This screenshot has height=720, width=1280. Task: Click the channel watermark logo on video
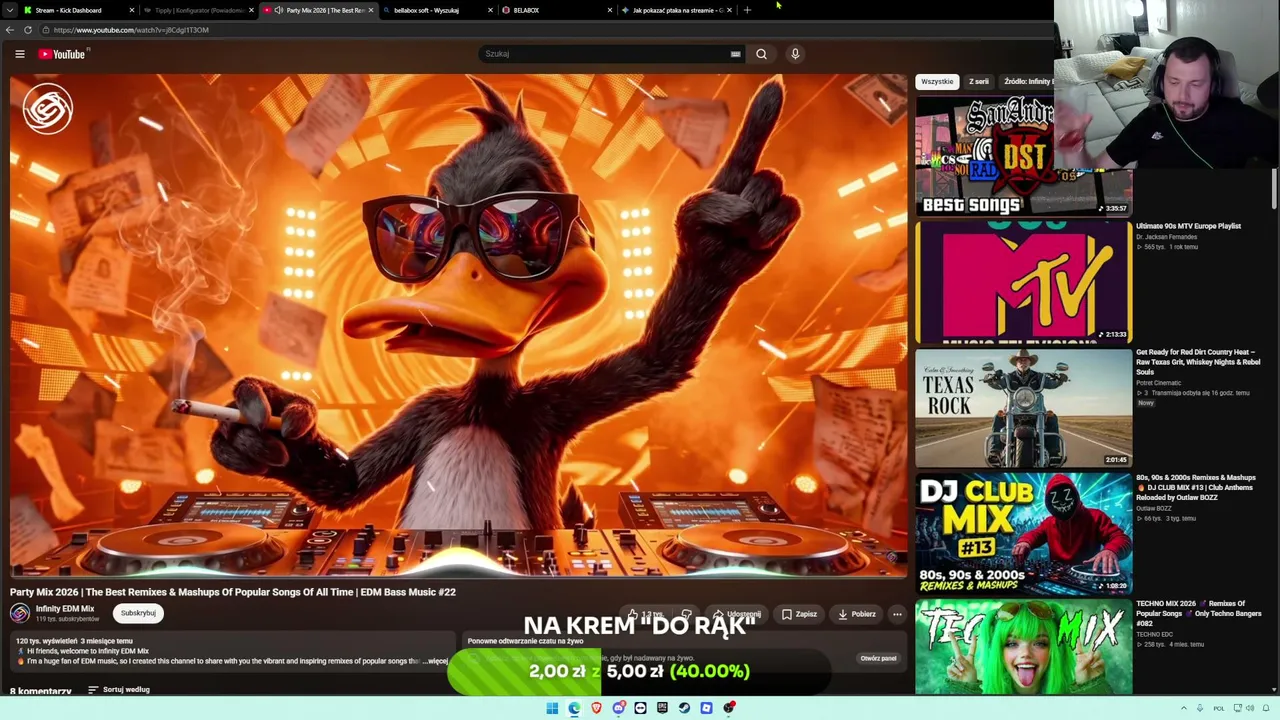click(x=48, y=108)
